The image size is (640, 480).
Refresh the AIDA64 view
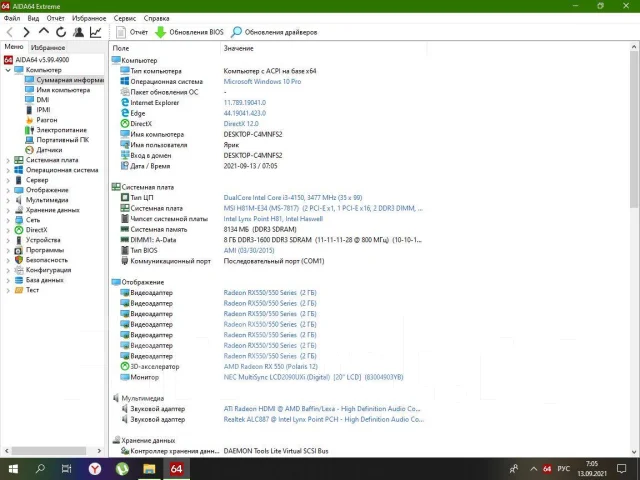pos(61,32)
